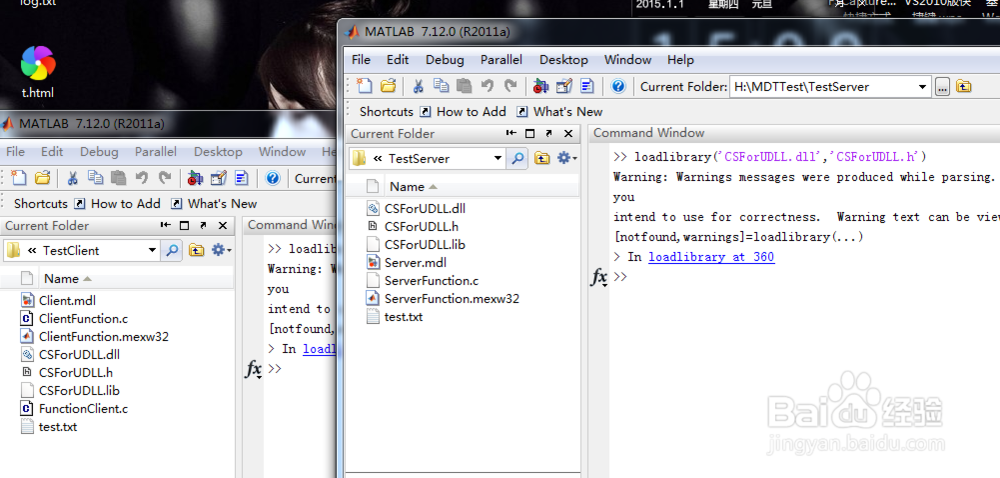Click search magnifier in TestServer folder panel
Screen dimensions: 1000x478
click(517, 159)
